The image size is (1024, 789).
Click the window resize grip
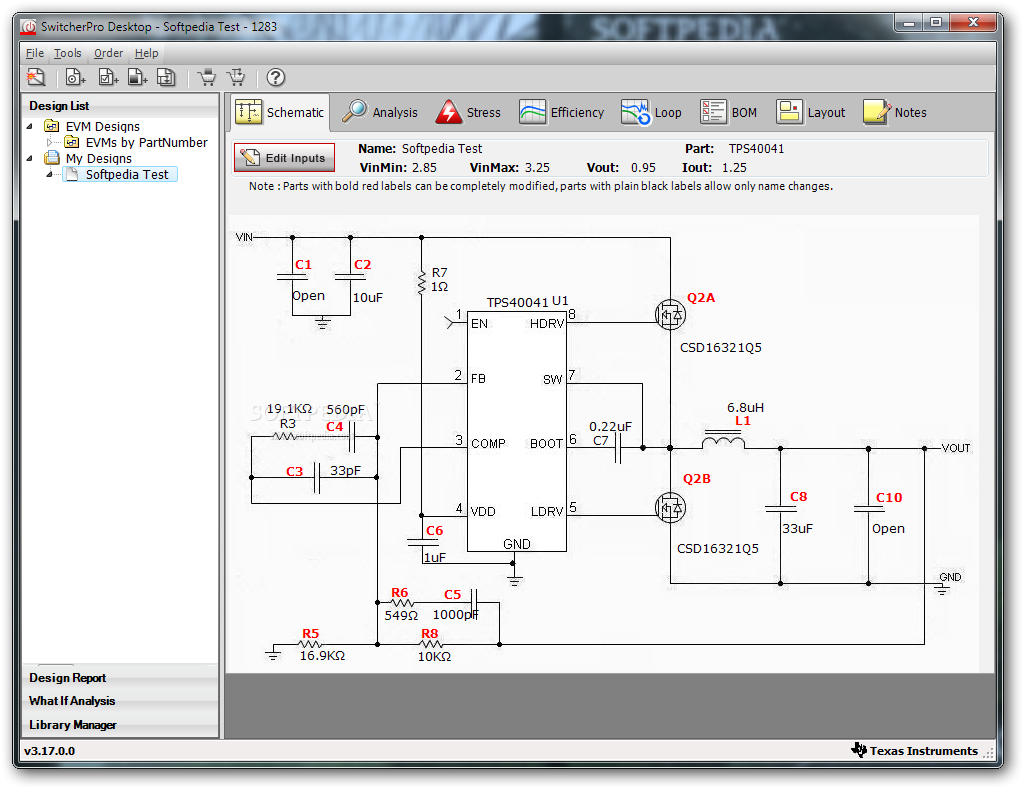[x=988, y=752]
